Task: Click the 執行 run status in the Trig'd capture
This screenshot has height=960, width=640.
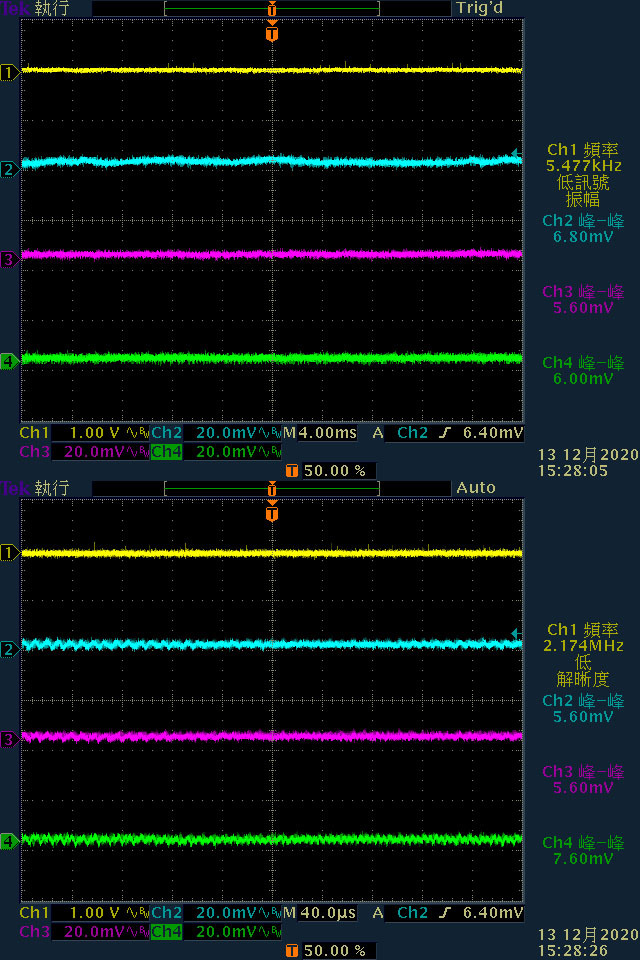Action: 52,9
